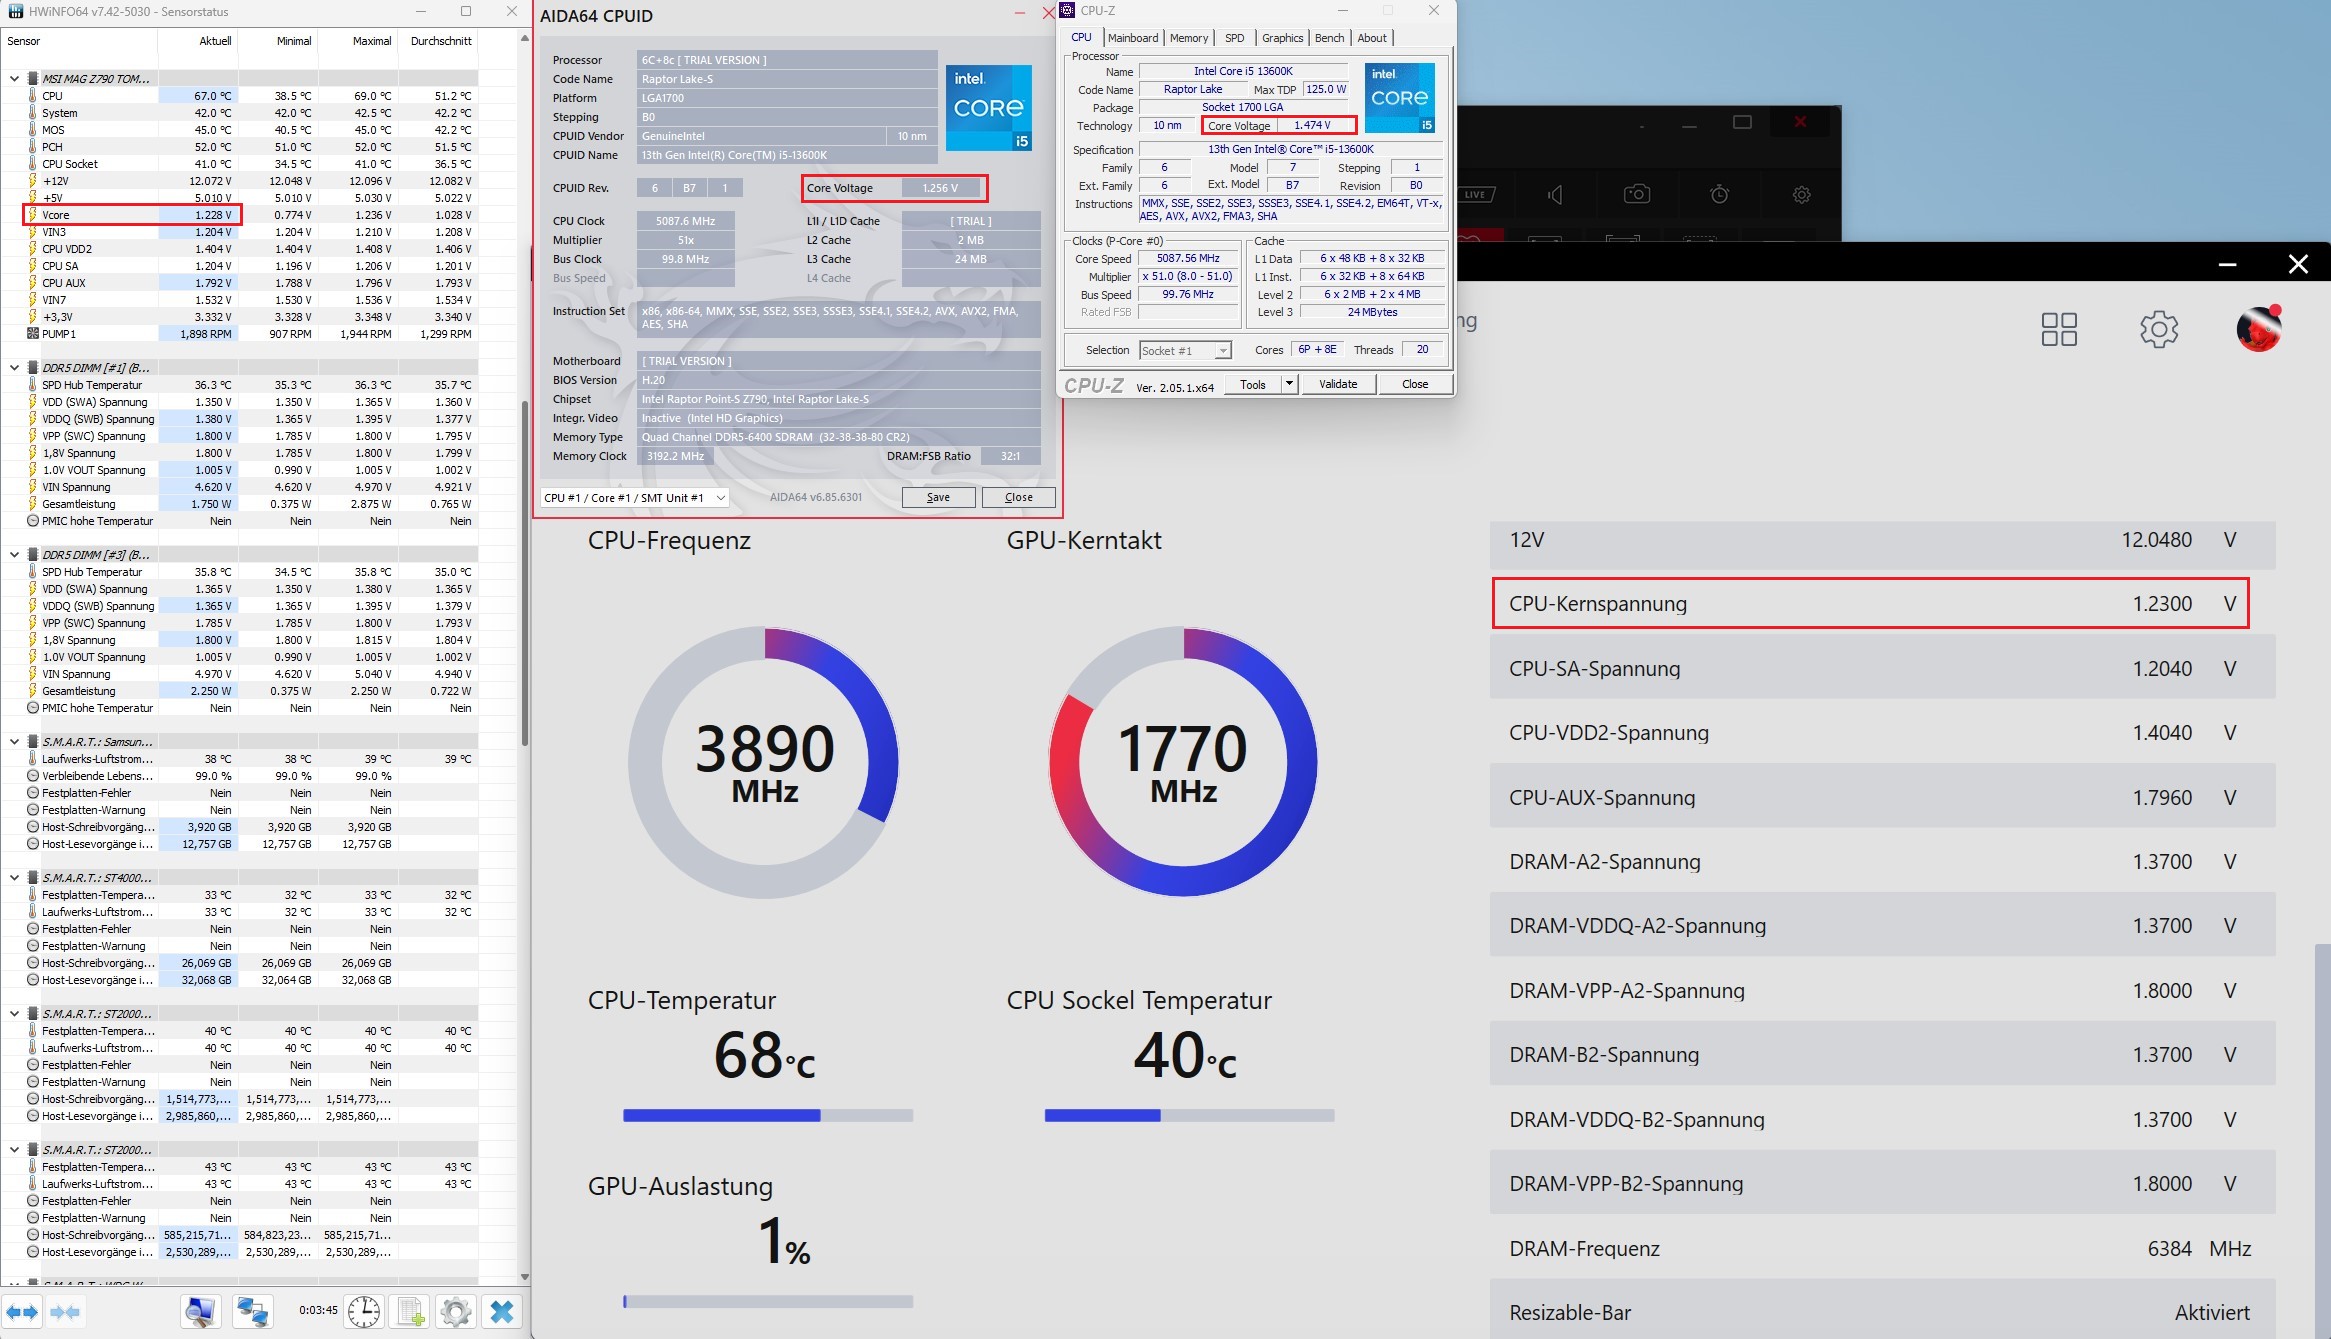
Task: Click the blue X close sensors icon
Action: (x=502, y=1312)
